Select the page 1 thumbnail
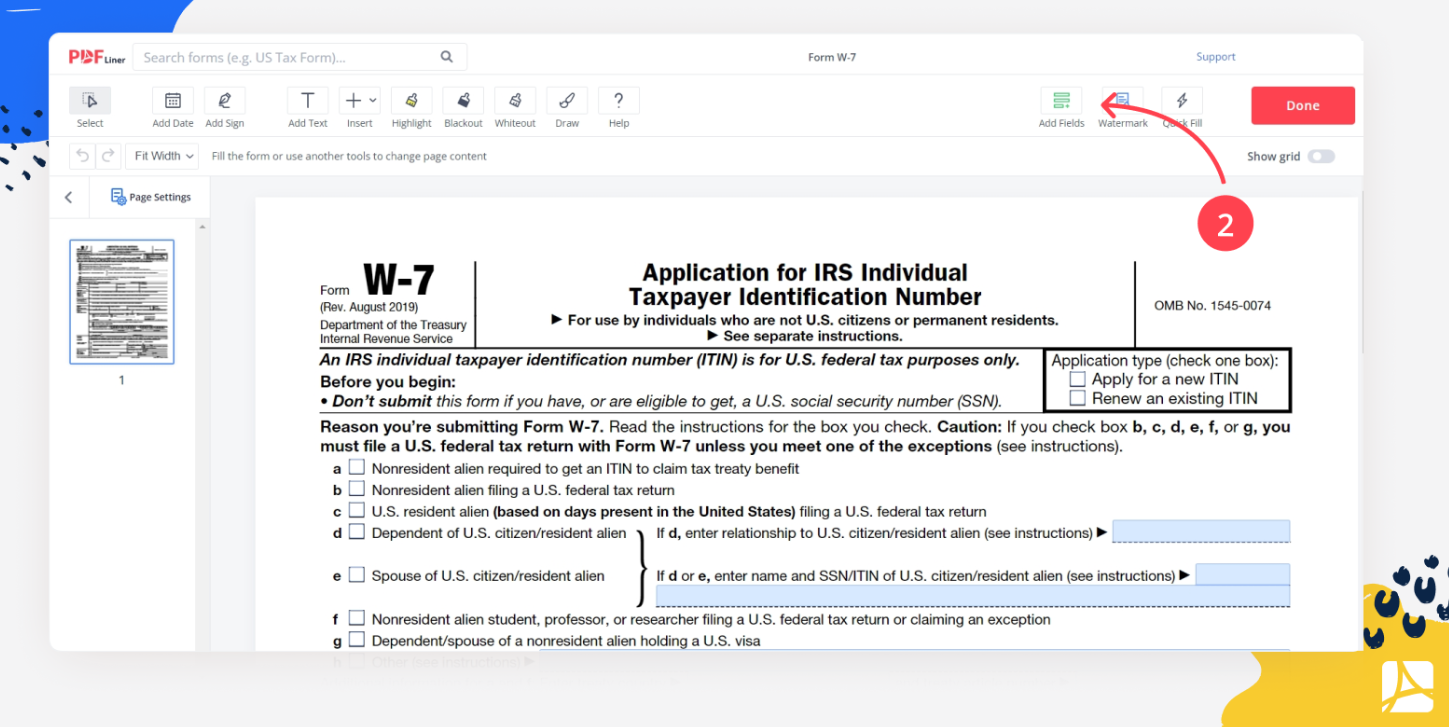Screen dimensions: 1449x727 click(122, 302)
